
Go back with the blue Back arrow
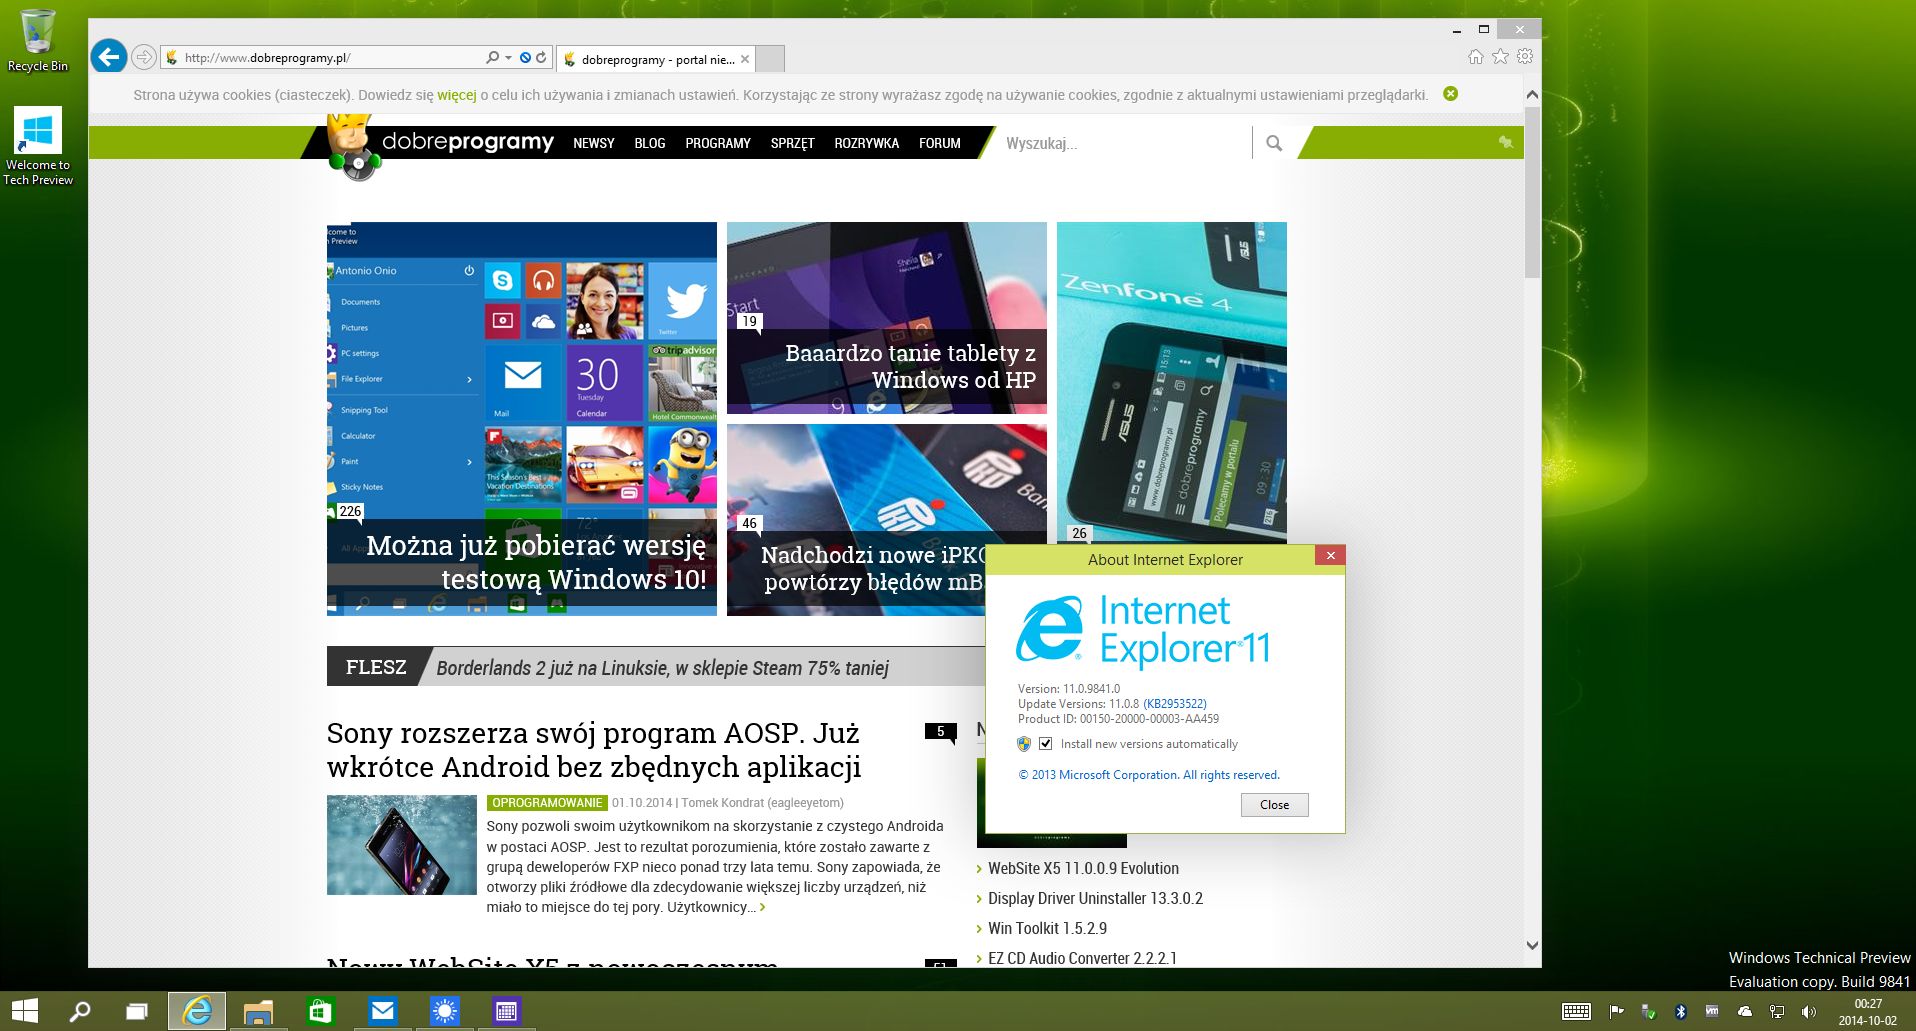pyautogui.click(x=109, y=57)
